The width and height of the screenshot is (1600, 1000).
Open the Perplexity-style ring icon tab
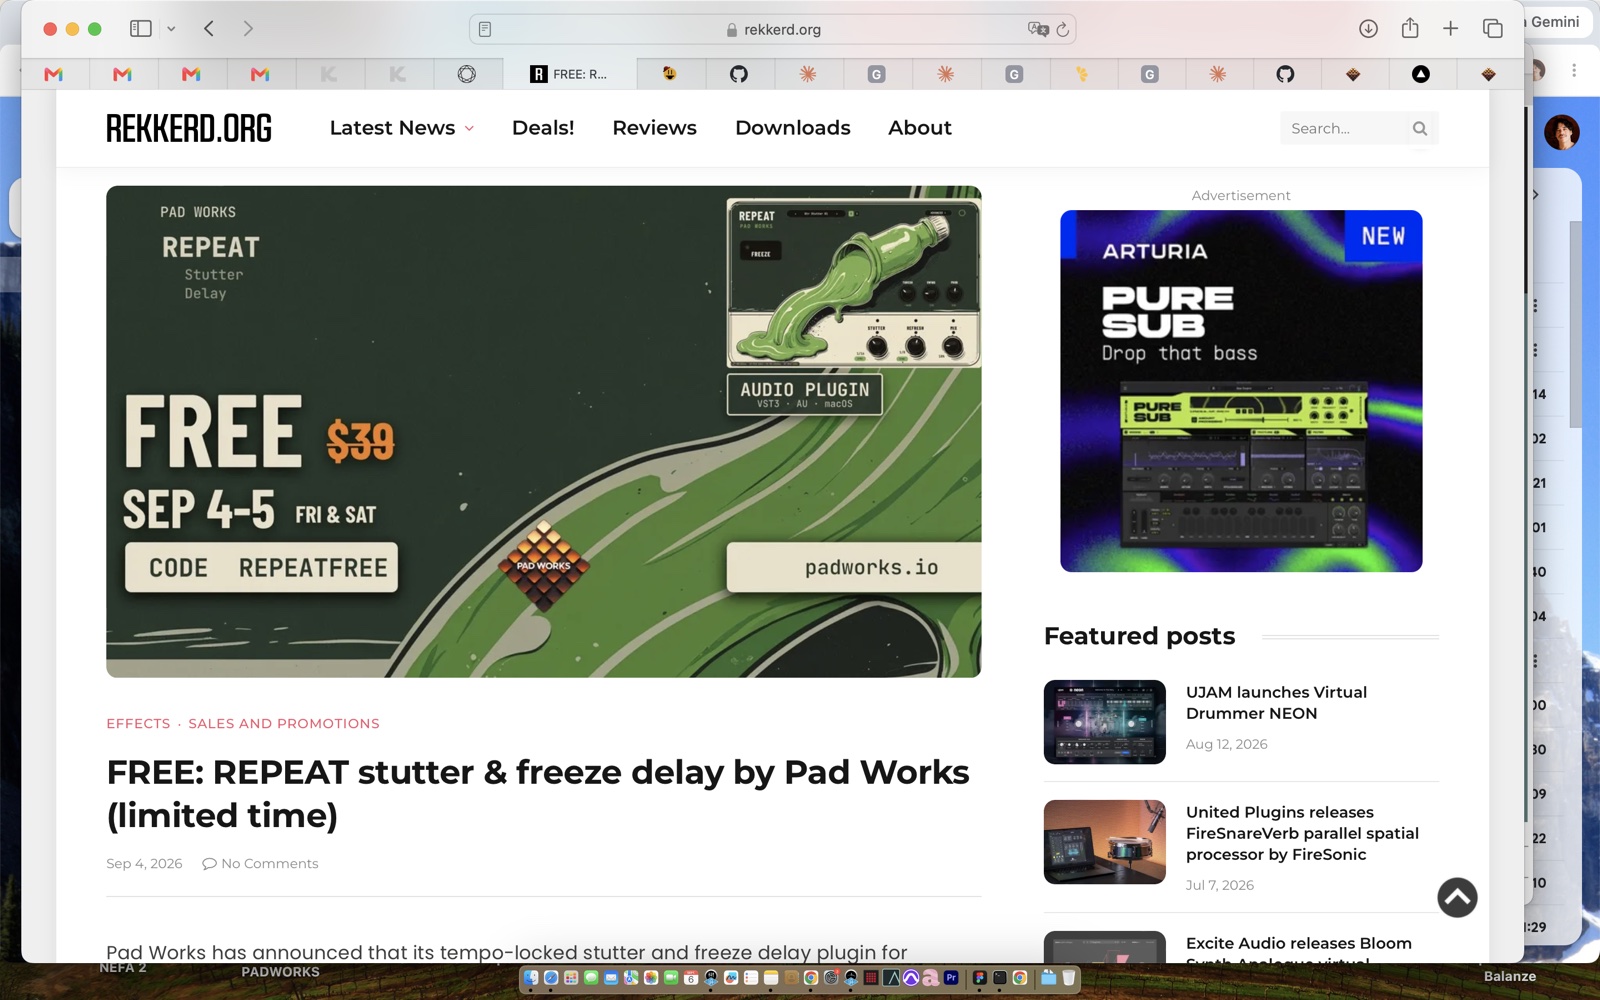coord(467,74)
